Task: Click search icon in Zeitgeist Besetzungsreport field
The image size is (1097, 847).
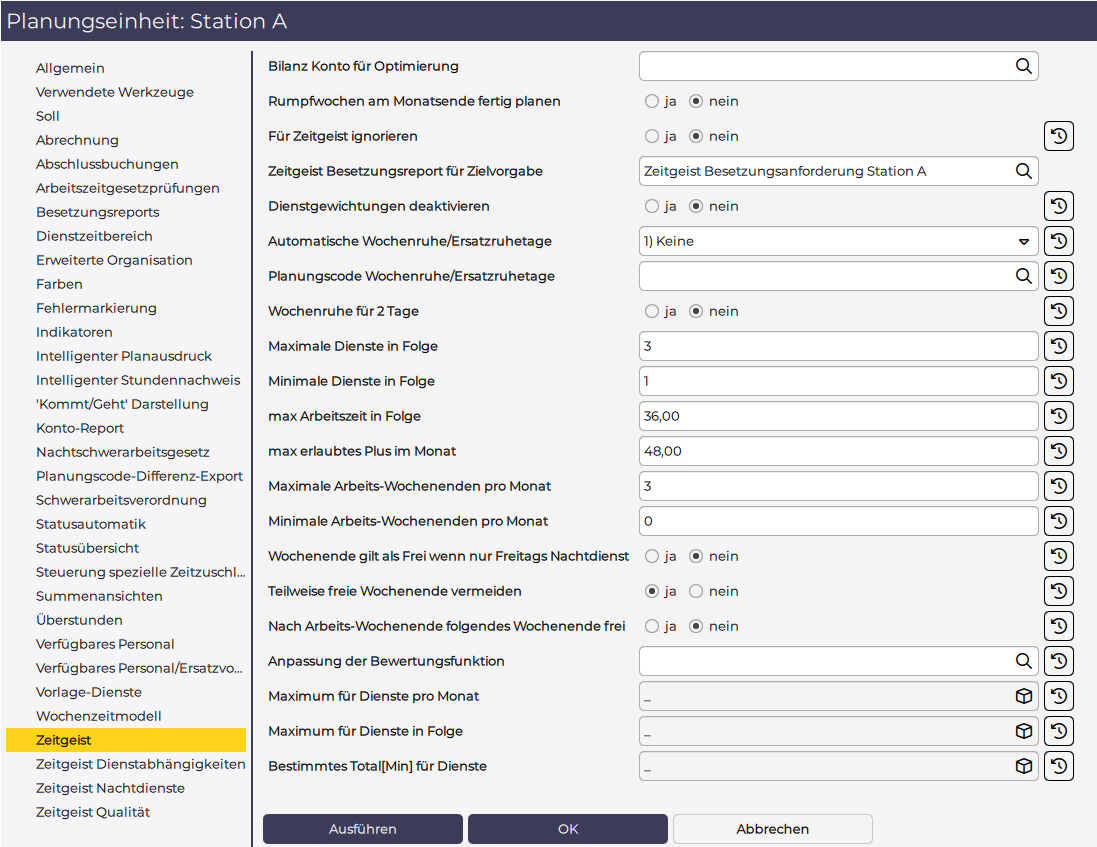Action: pos(1023,171)
